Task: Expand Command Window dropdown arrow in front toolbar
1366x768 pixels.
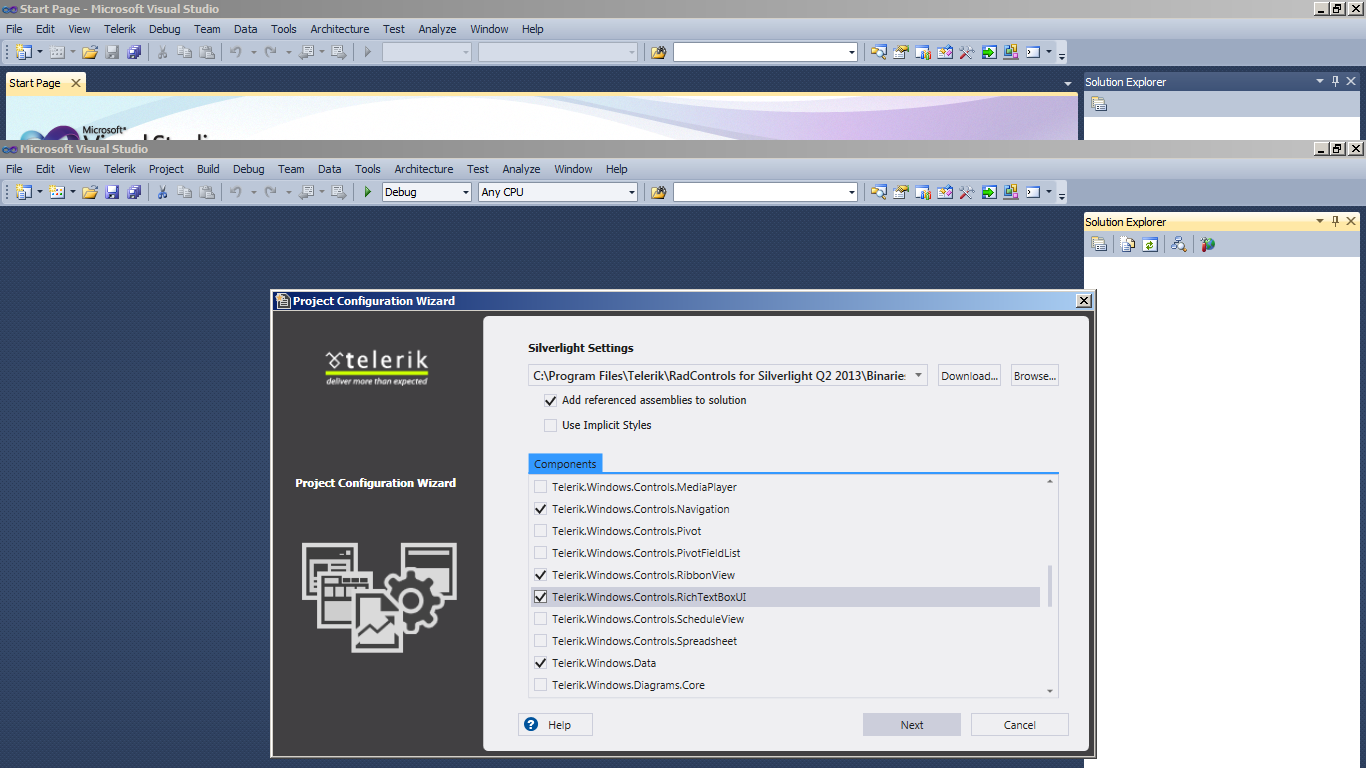Action: pos(1049,192)
